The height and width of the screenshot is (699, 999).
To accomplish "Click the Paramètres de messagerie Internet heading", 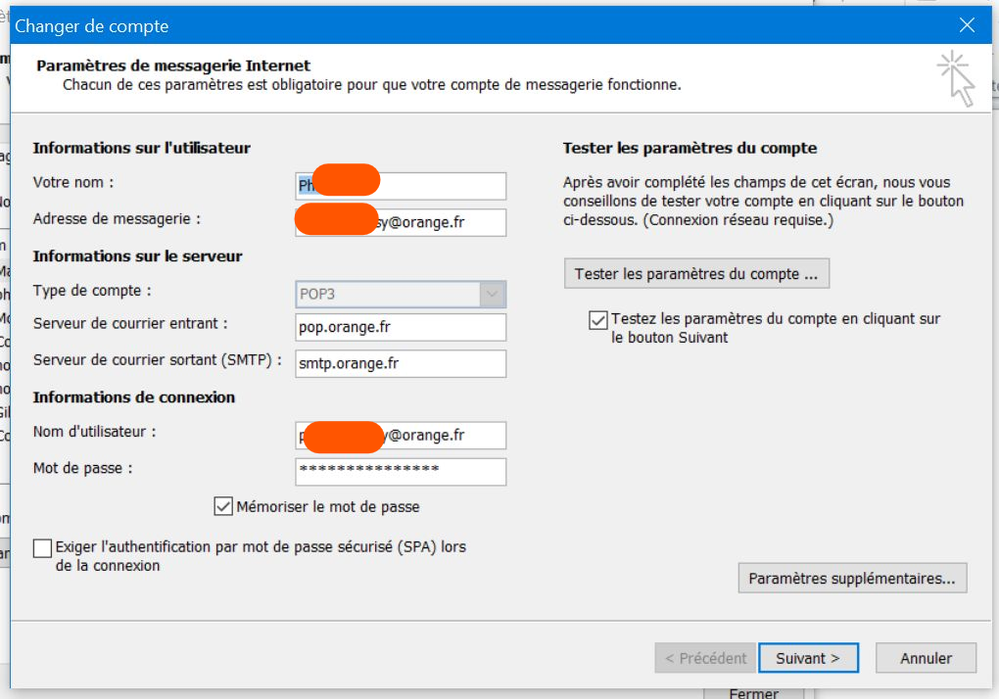I will tap(173, 66).
